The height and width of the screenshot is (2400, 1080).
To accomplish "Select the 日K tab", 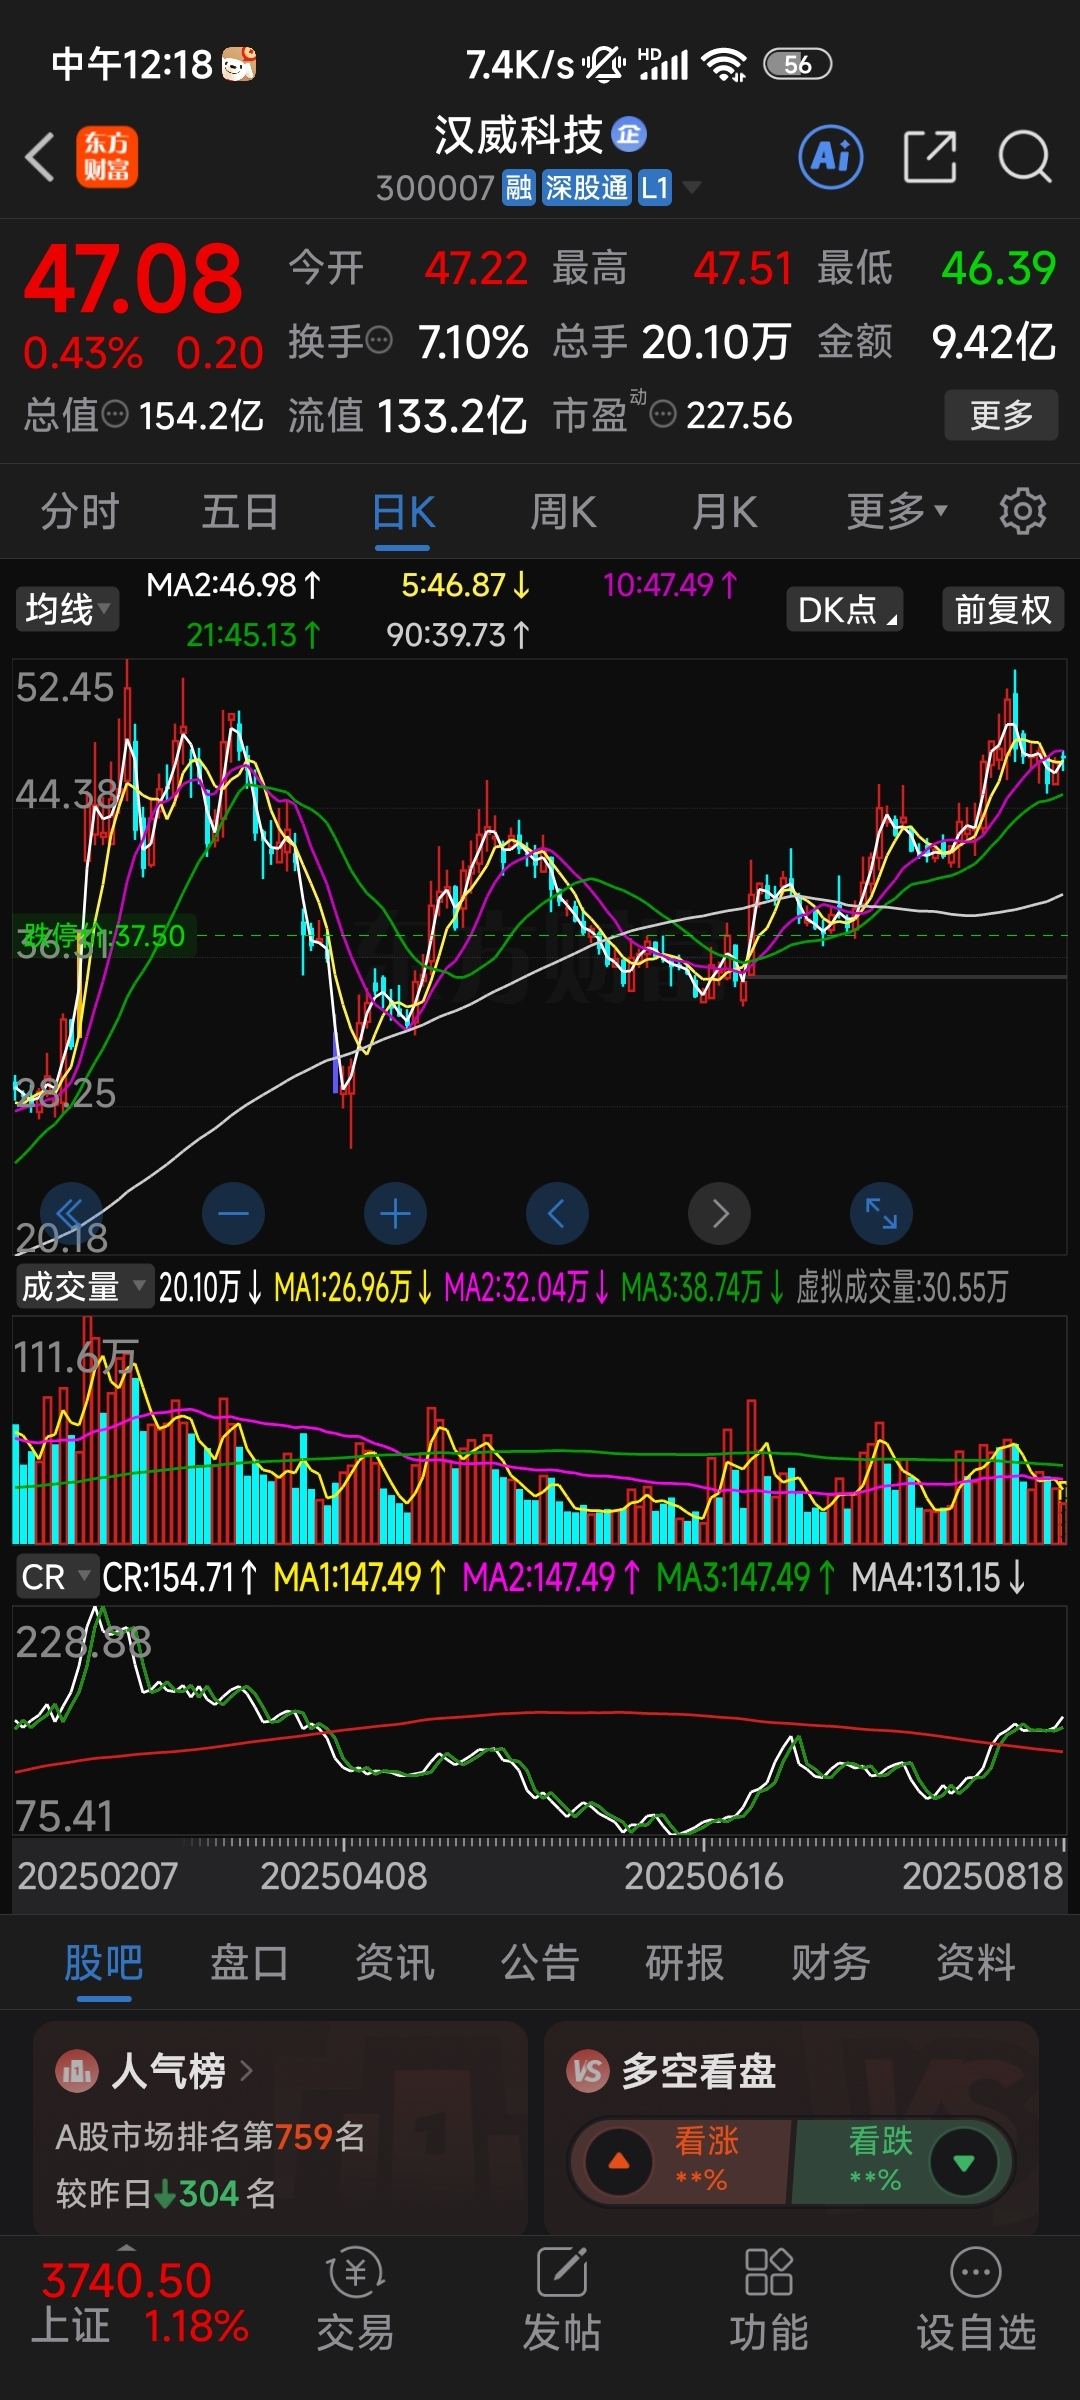I will pos(403,512).
